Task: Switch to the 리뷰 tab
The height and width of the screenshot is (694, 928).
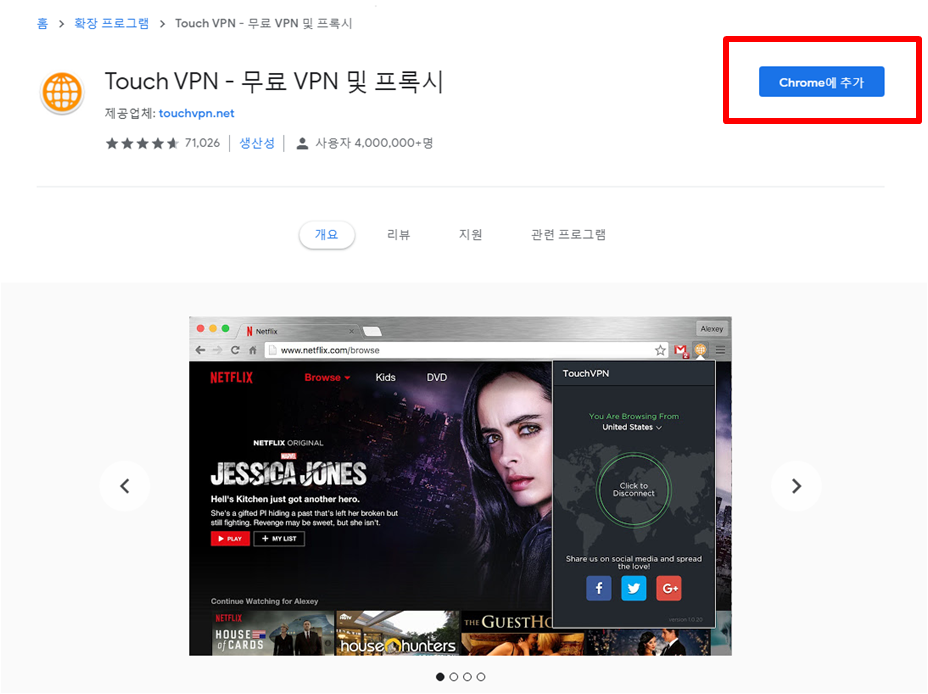Action: pos(398,235)
